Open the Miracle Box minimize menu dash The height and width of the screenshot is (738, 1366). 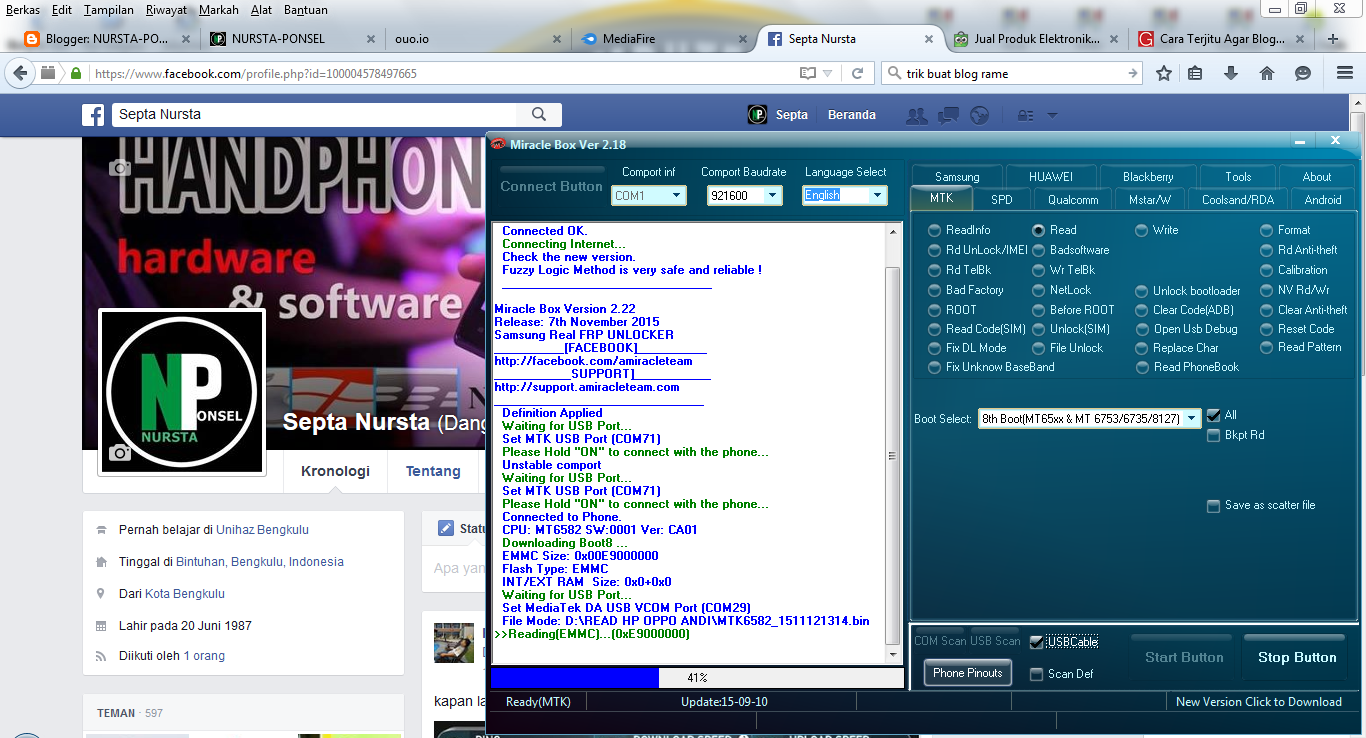coord(1299,143)
